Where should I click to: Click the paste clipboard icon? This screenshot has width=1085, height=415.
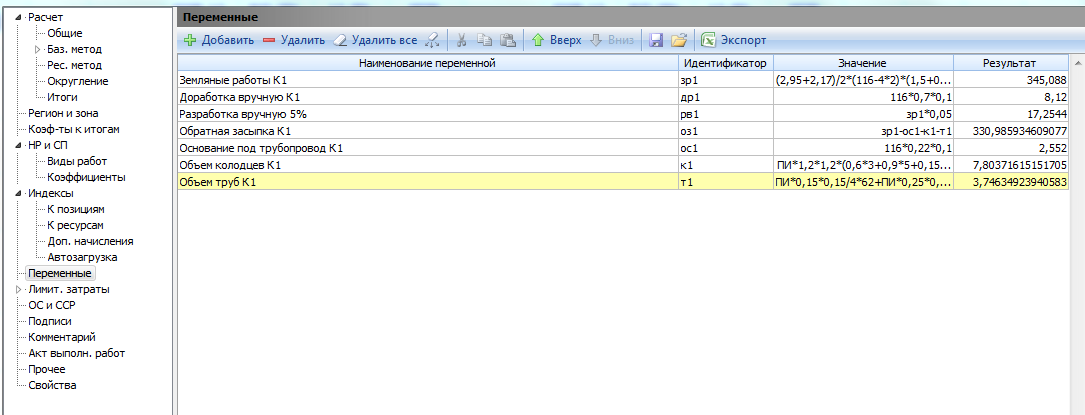508,41
